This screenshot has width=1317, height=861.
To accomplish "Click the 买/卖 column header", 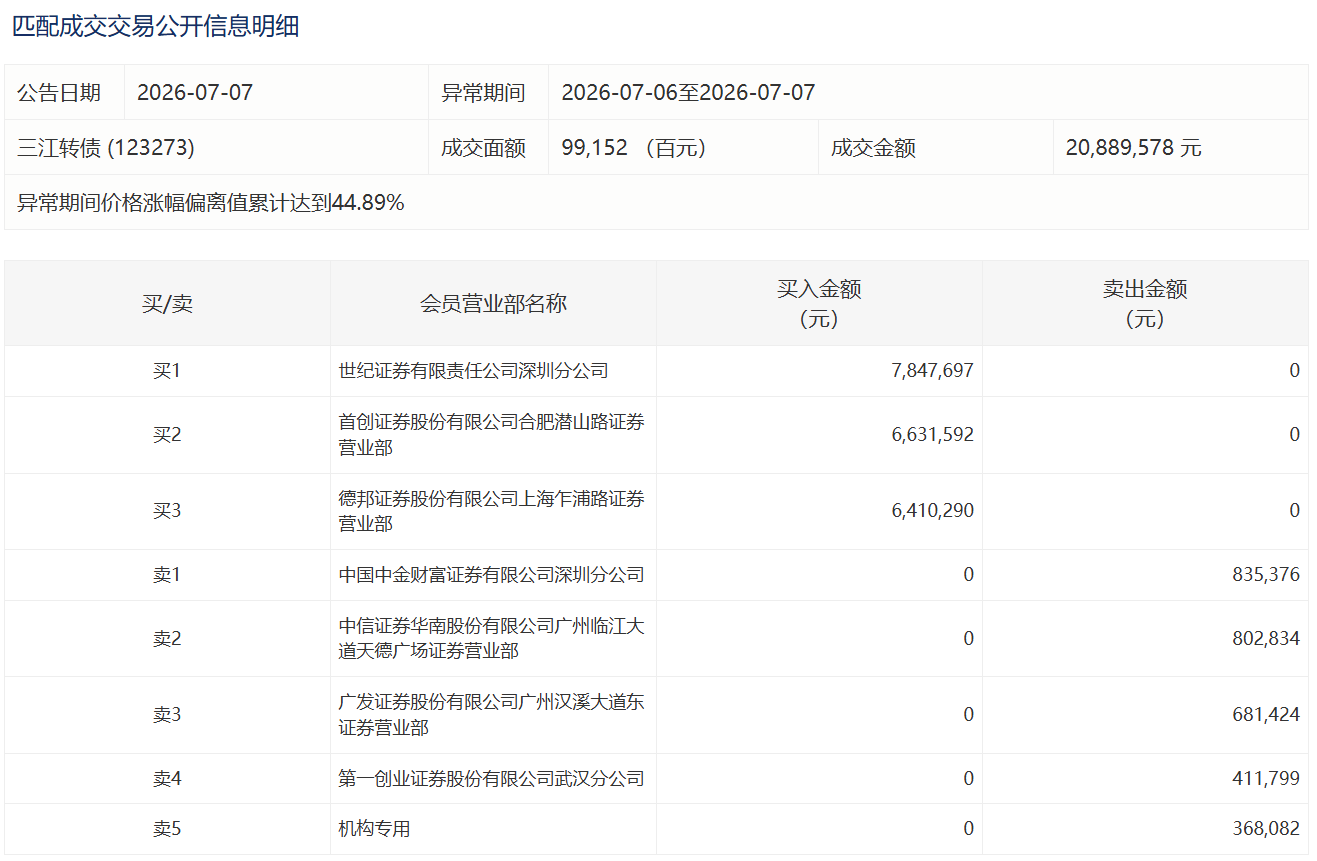I will click(167, 304).
